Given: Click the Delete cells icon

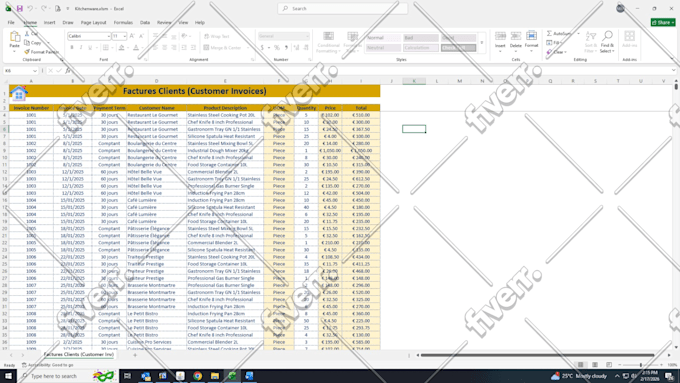Looking at the screenshot, I should (x=516, y=36).
